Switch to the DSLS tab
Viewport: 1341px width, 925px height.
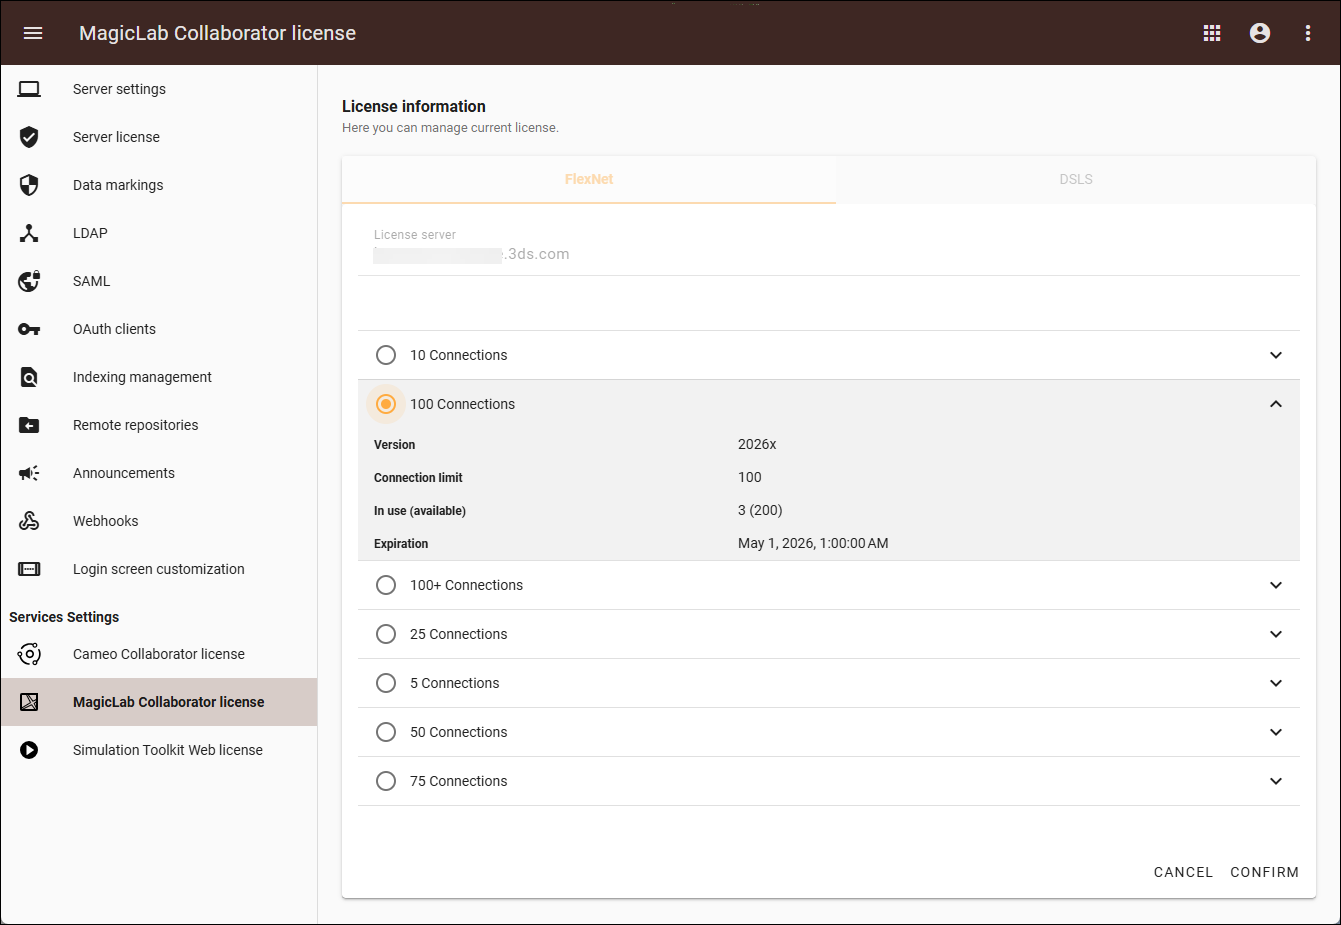point(1076,180)
